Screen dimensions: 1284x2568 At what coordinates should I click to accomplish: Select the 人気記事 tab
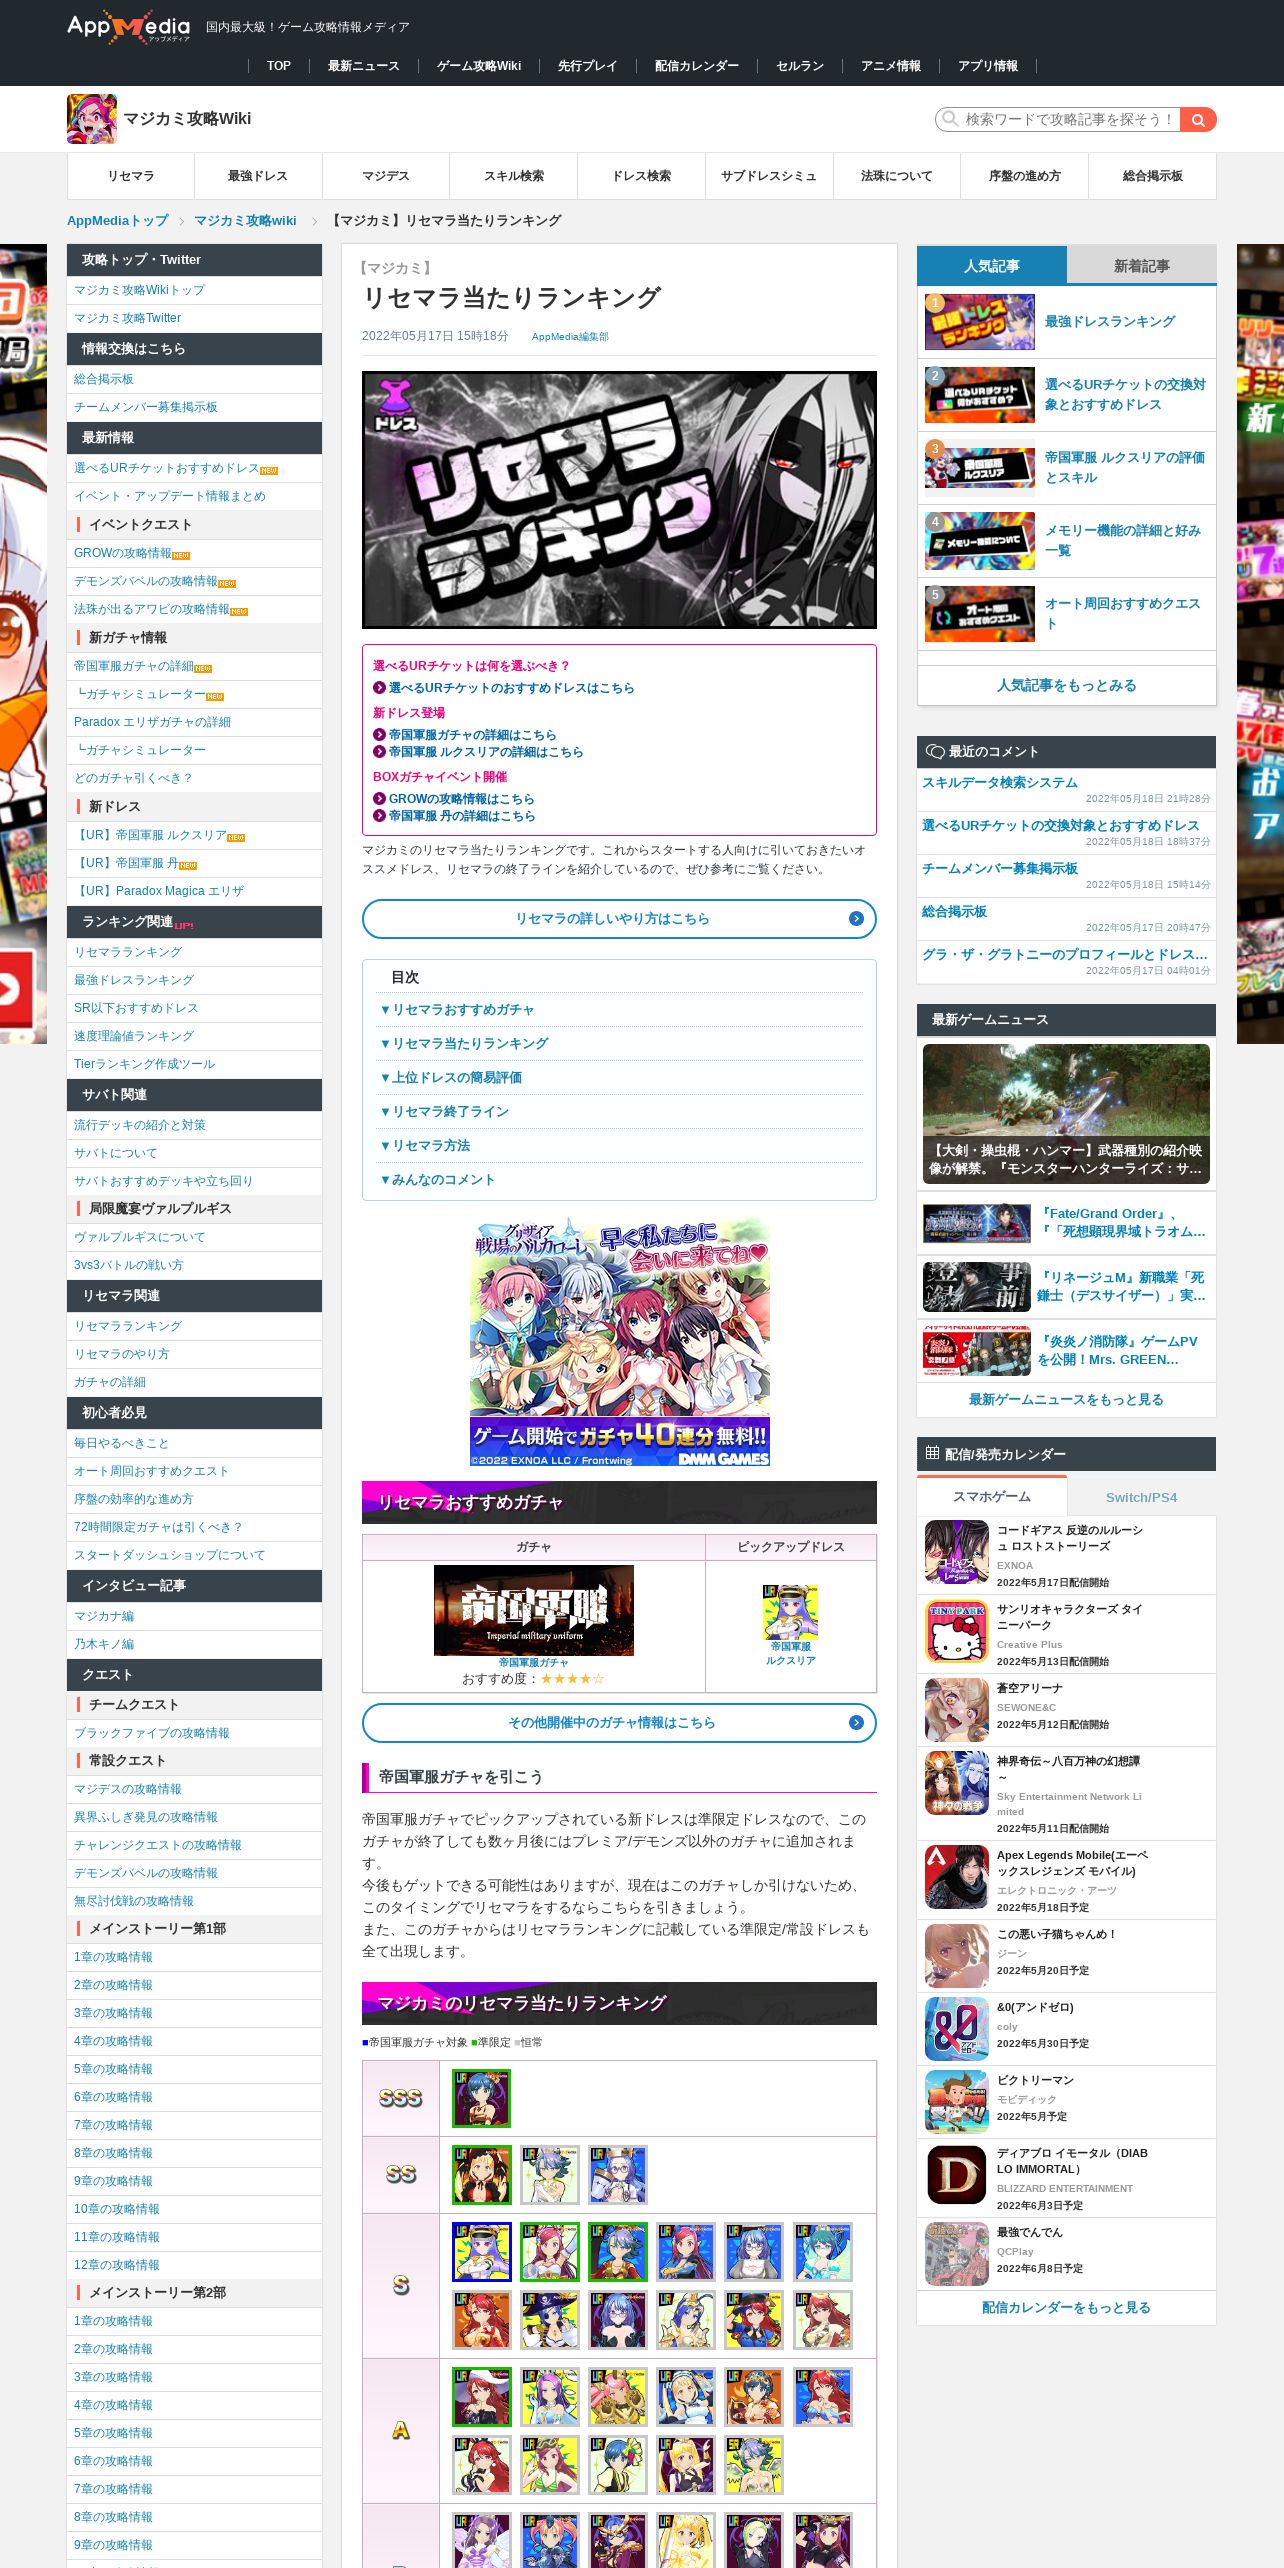[992, 266]
